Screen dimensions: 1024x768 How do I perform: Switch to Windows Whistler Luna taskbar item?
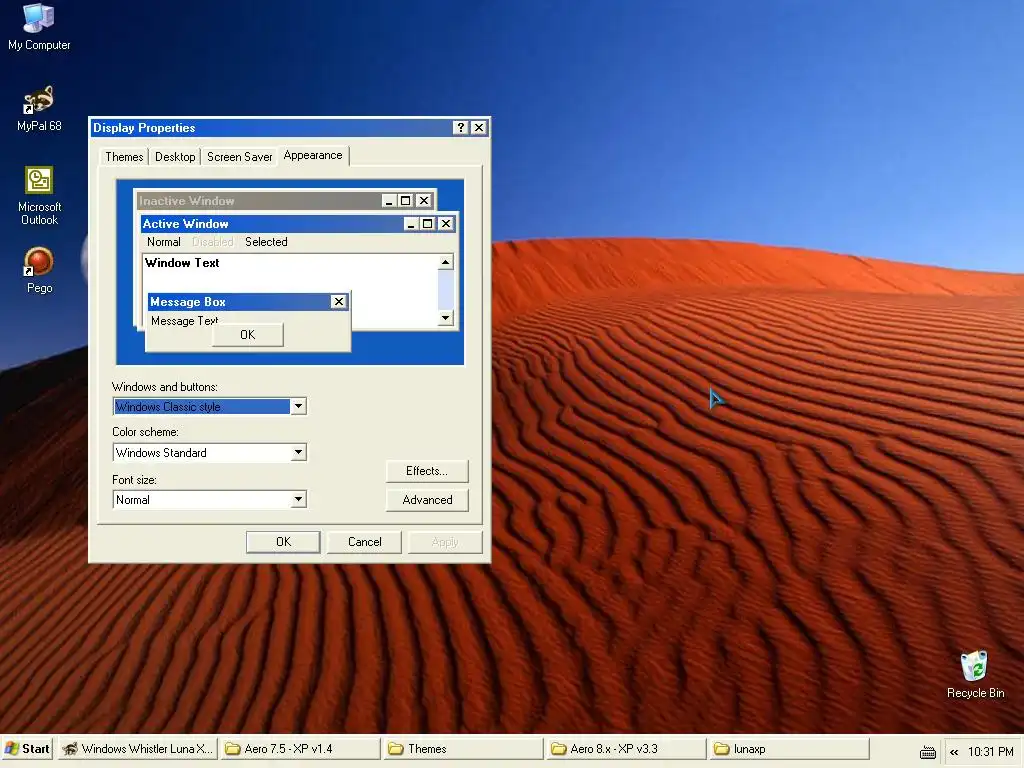pyautogui.click(x=136, y=748)
